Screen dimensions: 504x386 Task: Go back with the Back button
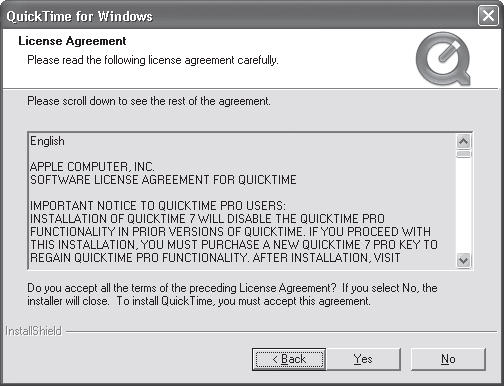point(289,359)
